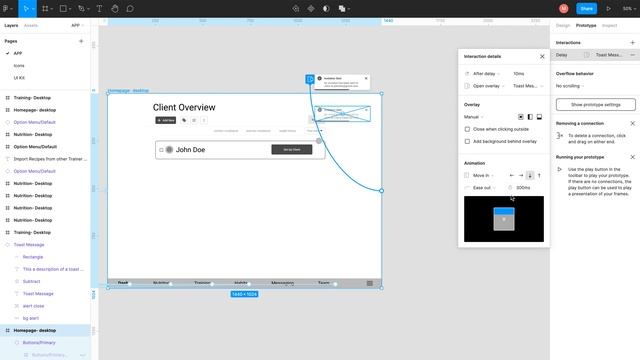The image size is (640, 360).
Task: Open the APP page dropdown
Action: pyautogui.click(x=77, y=25)
